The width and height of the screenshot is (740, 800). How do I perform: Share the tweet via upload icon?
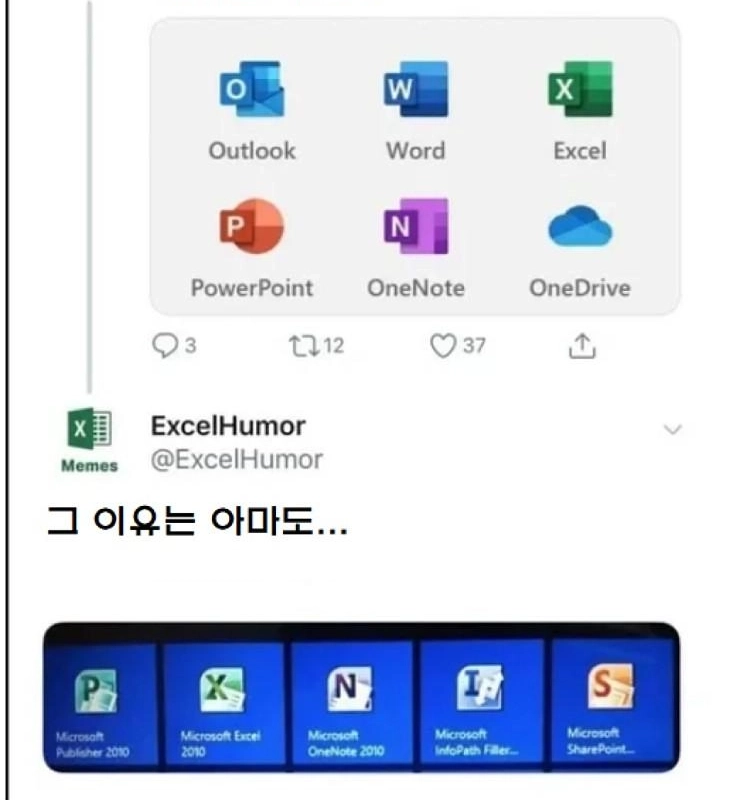tap(582, 346)
